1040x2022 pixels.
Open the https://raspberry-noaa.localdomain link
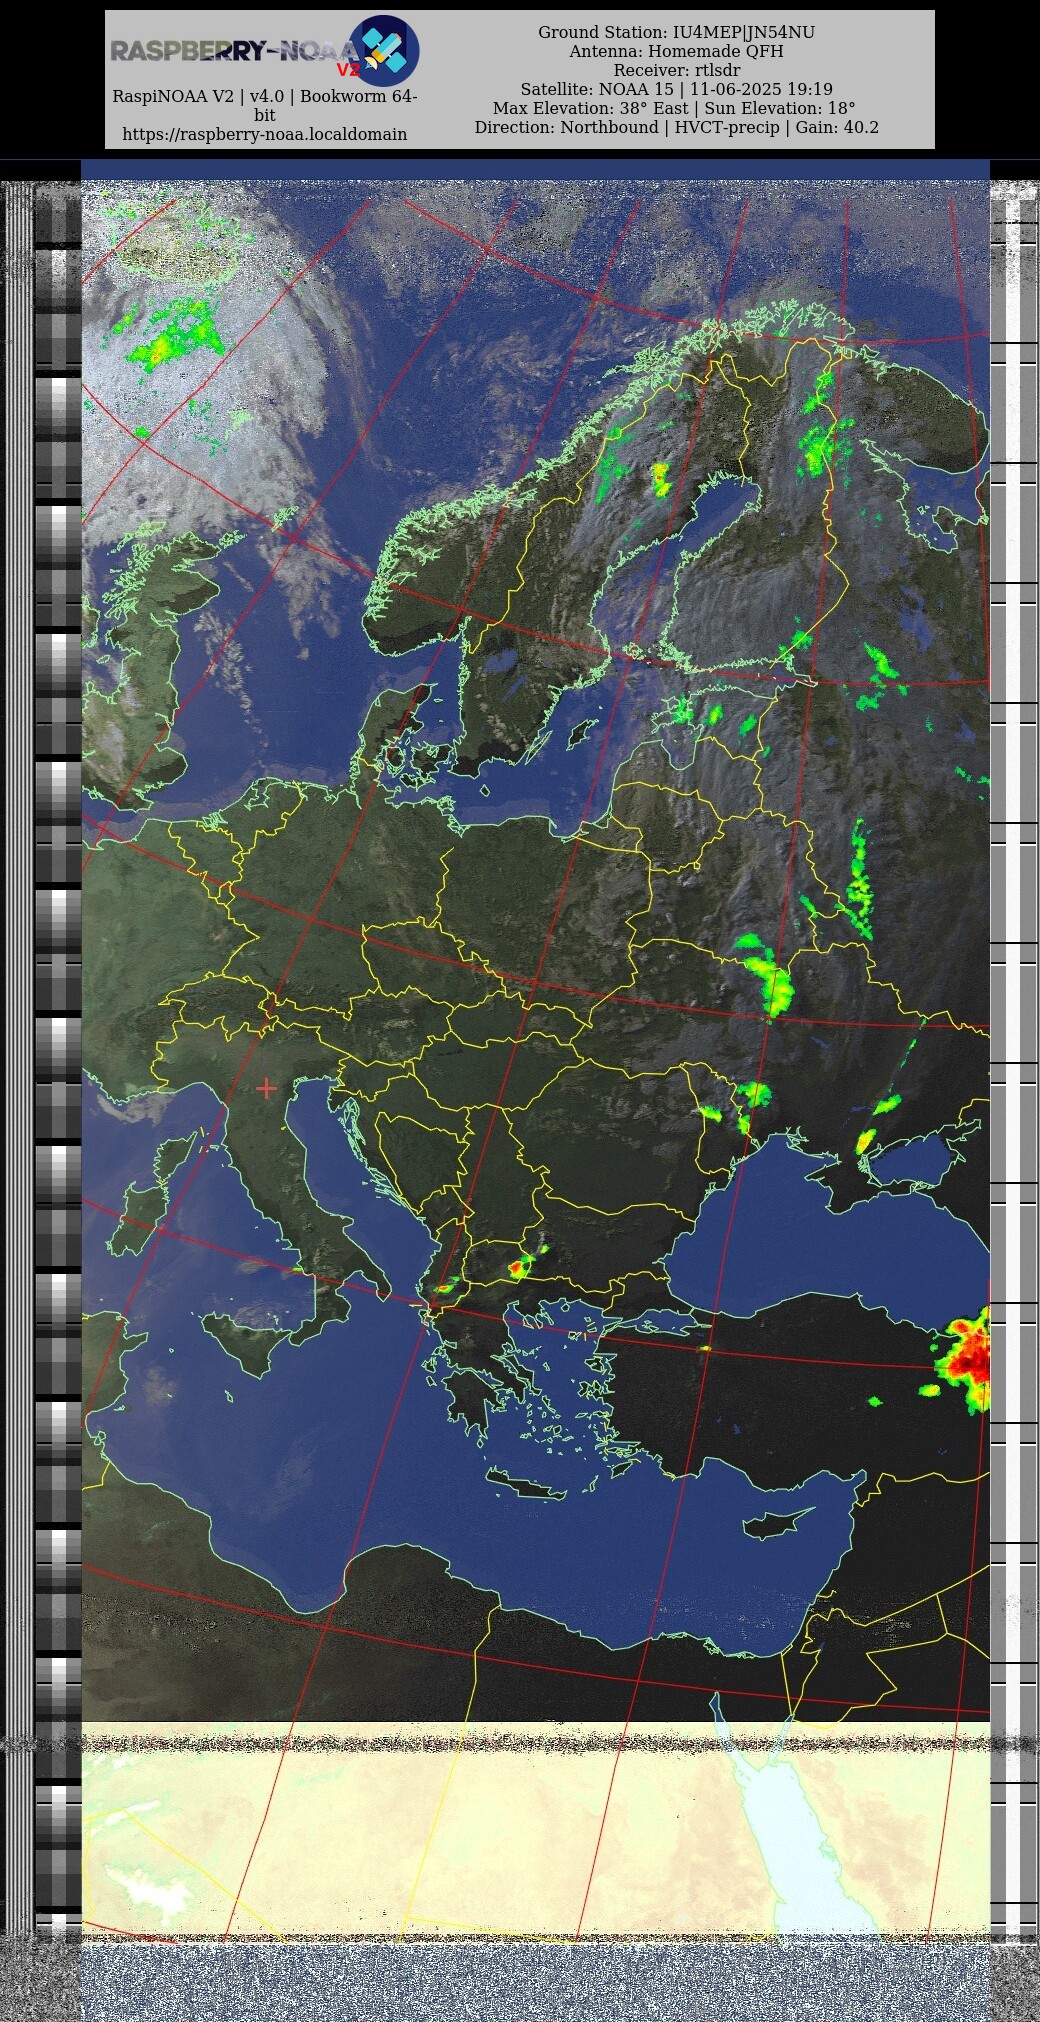pos(265,134)
